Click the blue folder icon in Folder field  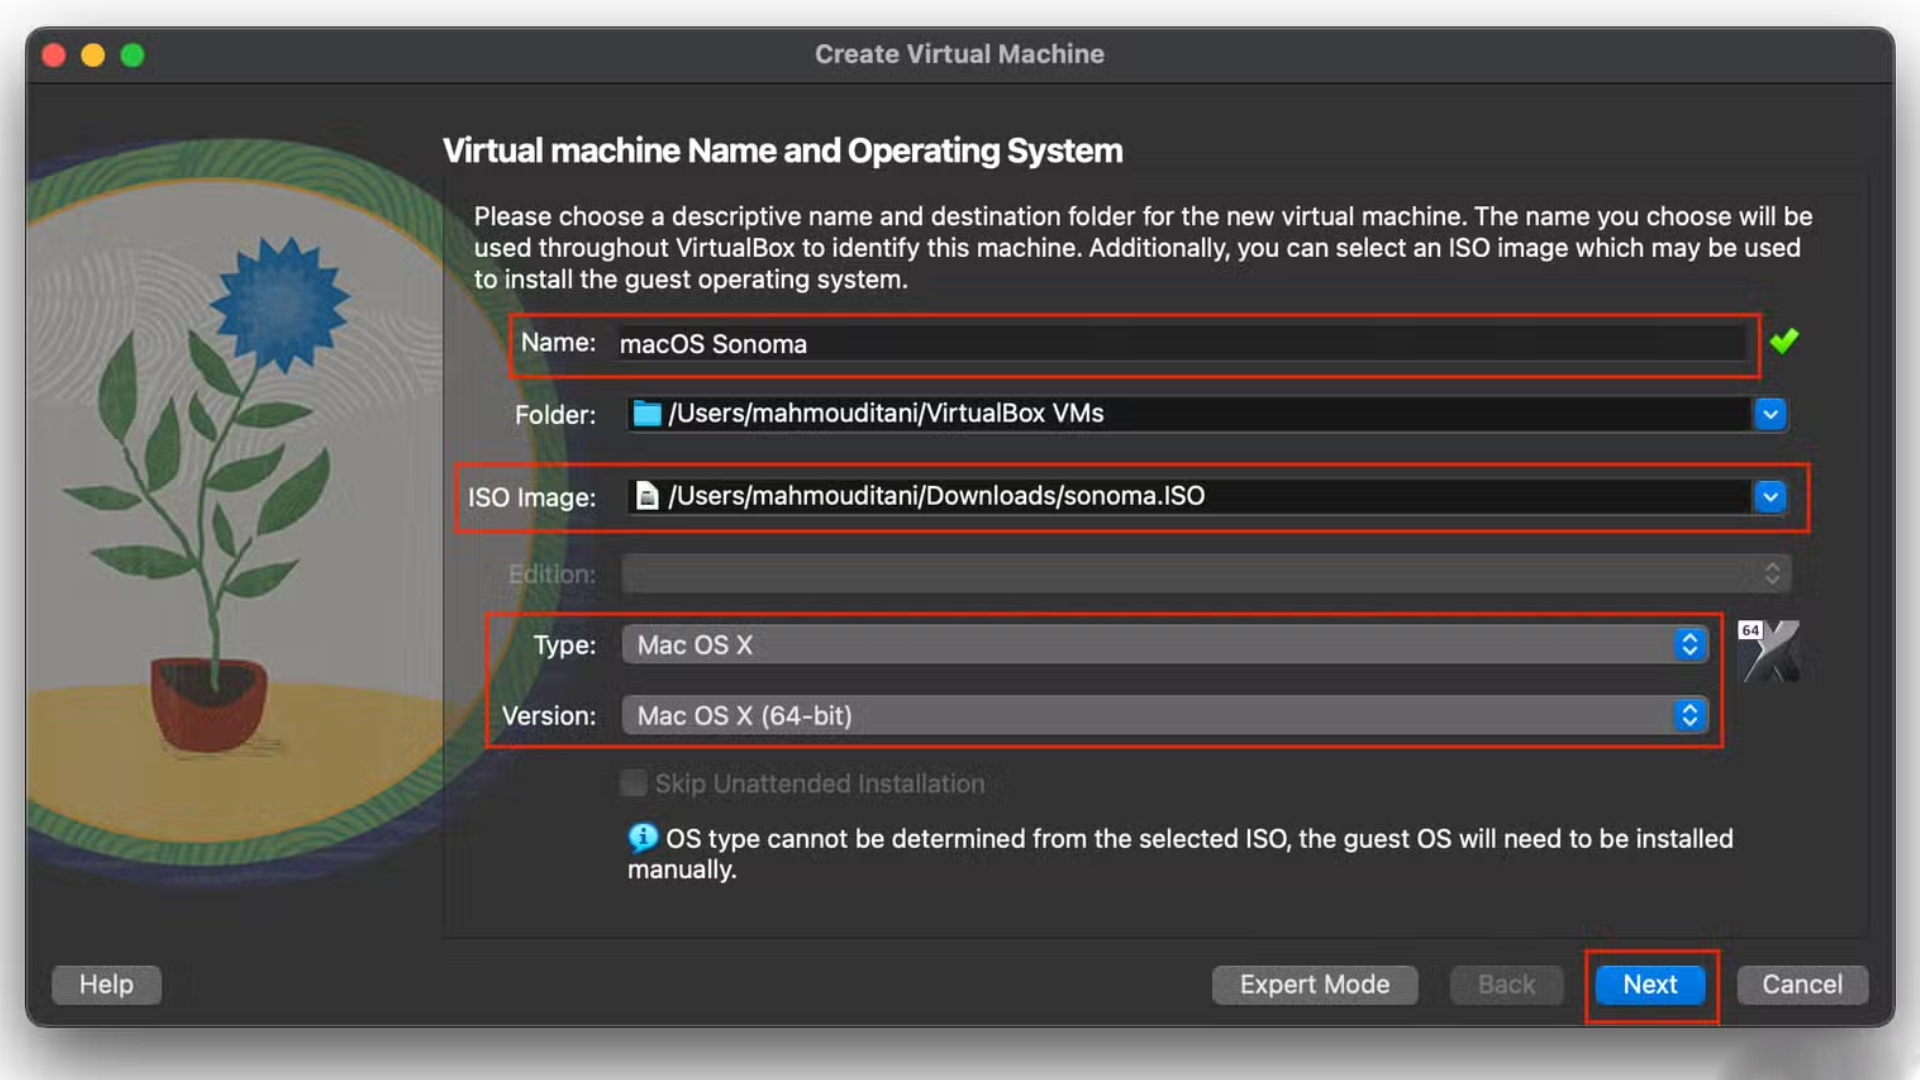(x=647, y=414)
